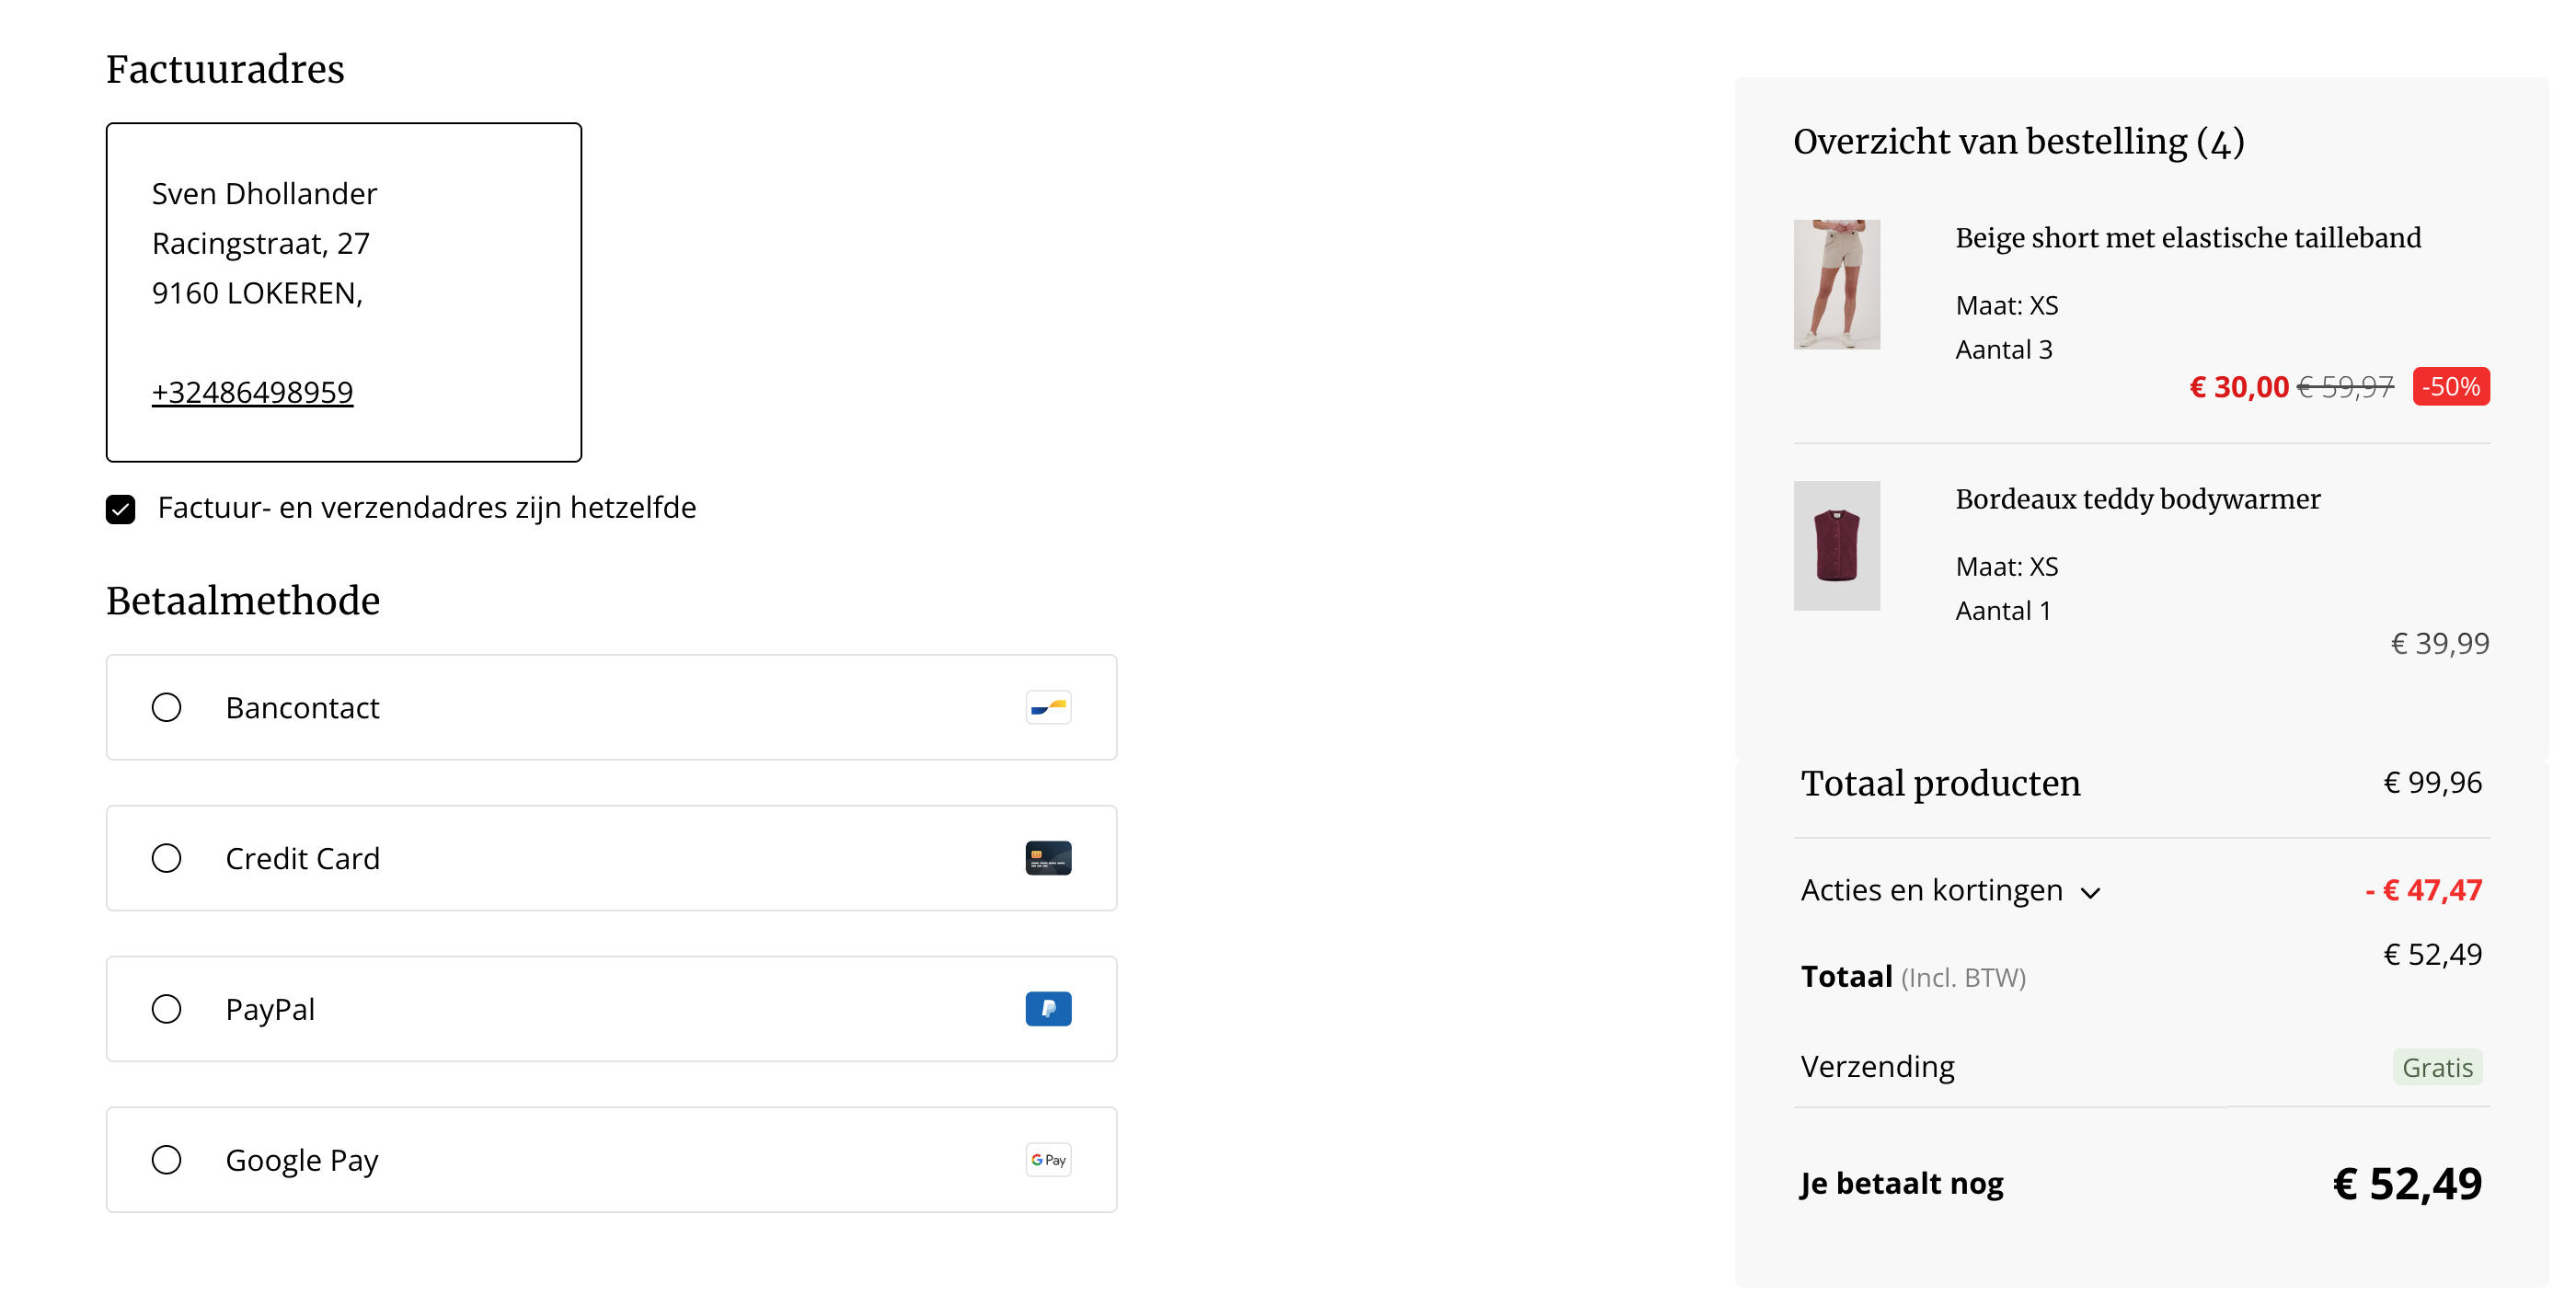The height and width of the screenshot is (1306, 2576).
Task: Select the Bancontact radio button
Action: point(166,707)
